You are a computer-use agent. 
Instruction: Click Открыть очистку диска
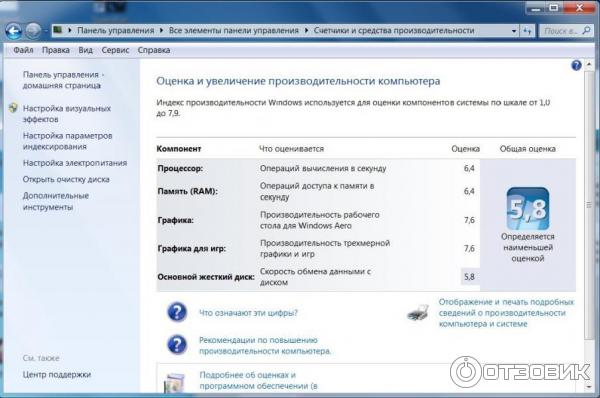click(66, 179)
